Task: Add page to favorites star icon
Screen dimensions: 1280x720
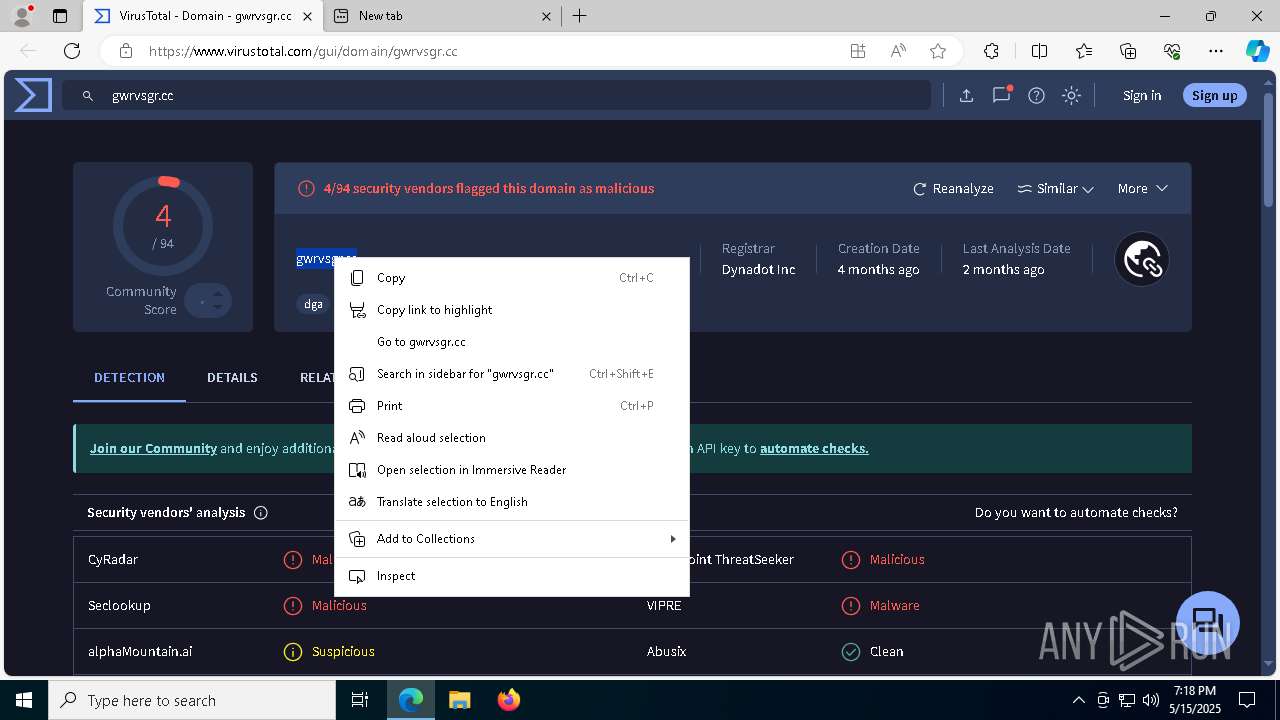Action: pos(938,51)
